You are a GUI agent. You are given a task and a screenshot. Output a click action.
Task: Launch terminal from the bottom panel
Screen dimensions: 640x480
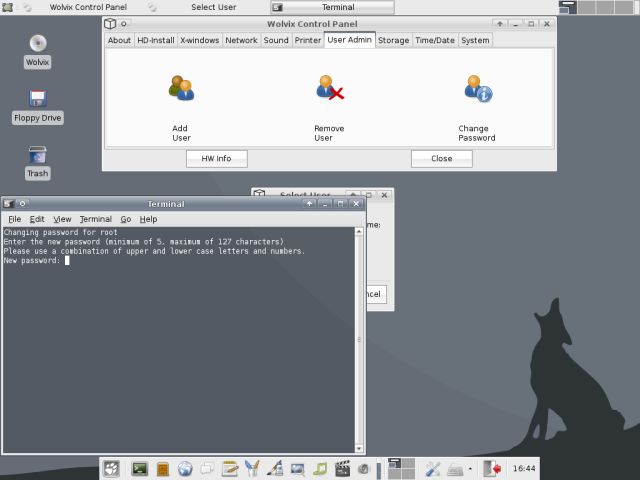click(x=140, y=469)
